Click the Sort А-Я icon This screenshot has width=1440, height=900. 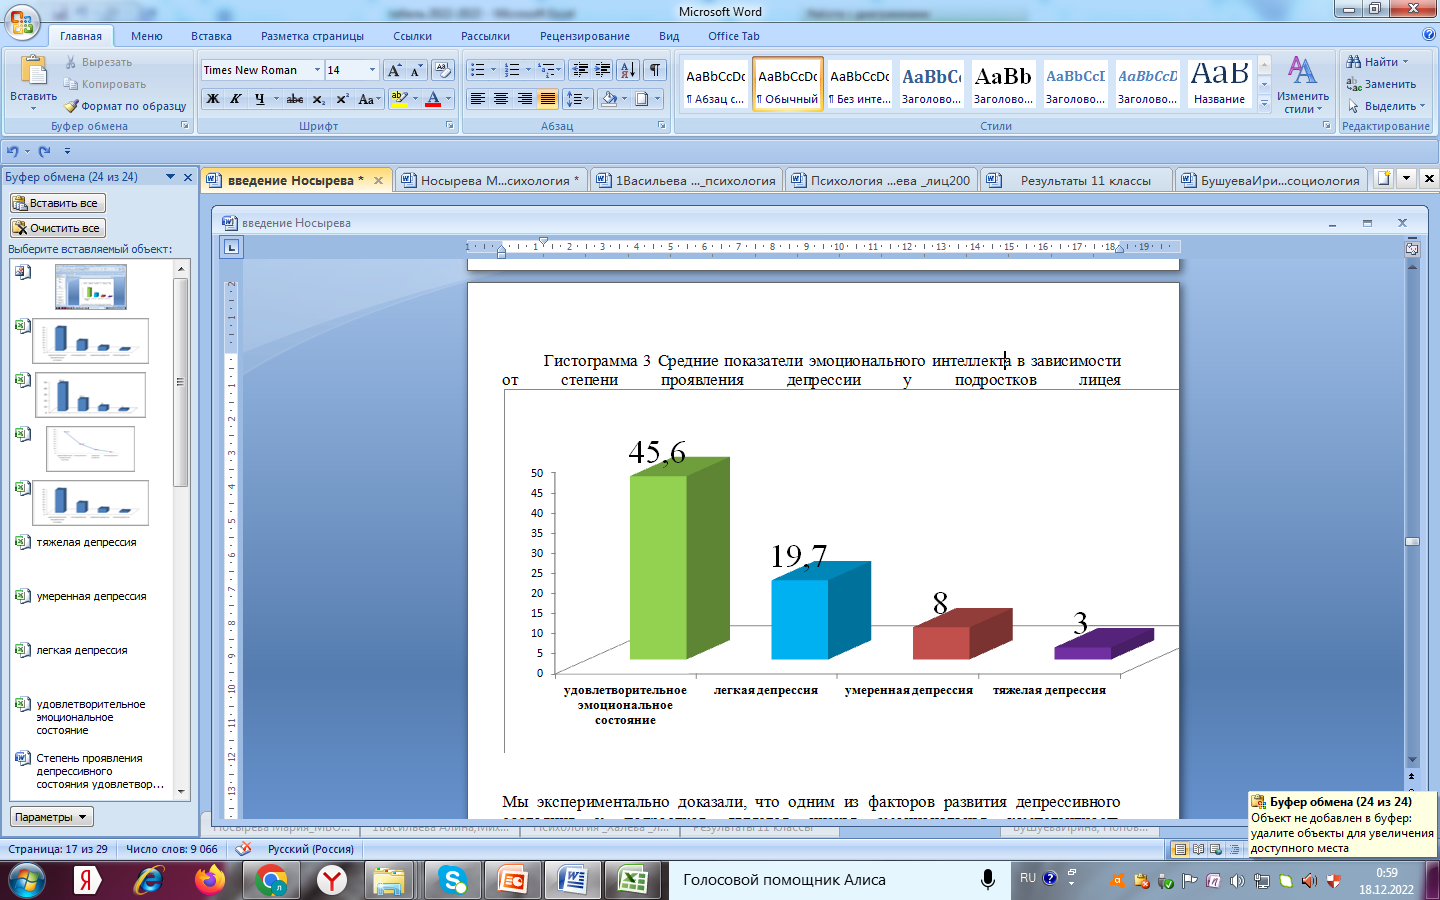(x=627, y=70)
